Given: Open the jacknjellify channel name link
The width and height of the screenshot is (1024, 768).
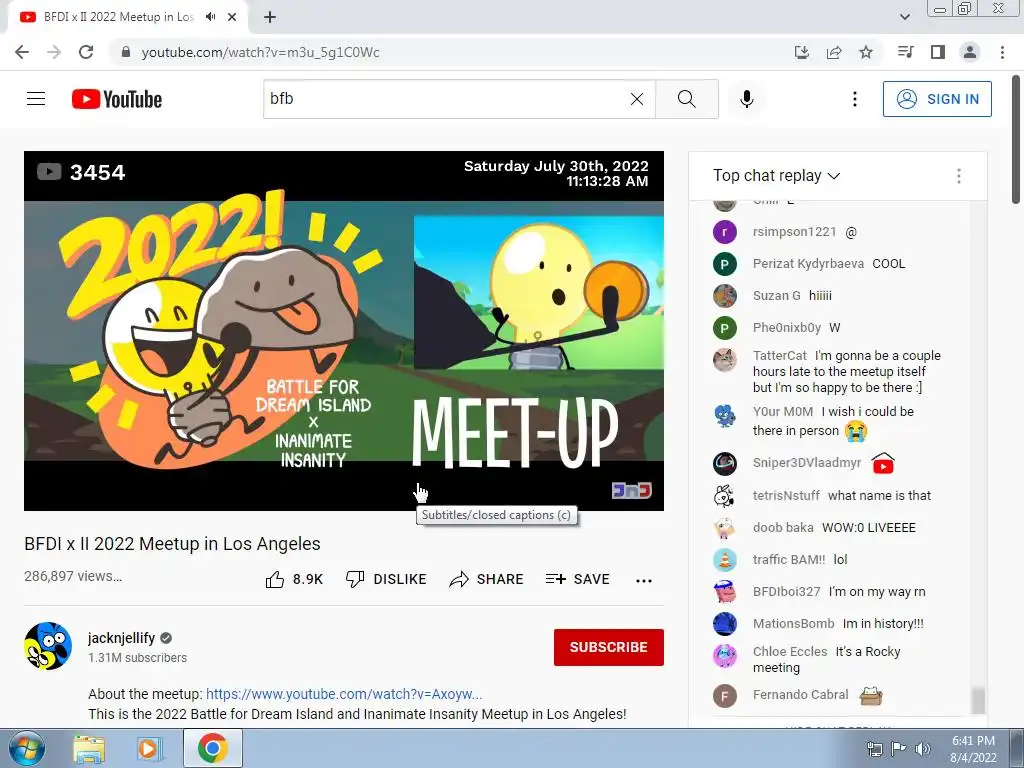Looking at the screenshot, I should point(121,637).
